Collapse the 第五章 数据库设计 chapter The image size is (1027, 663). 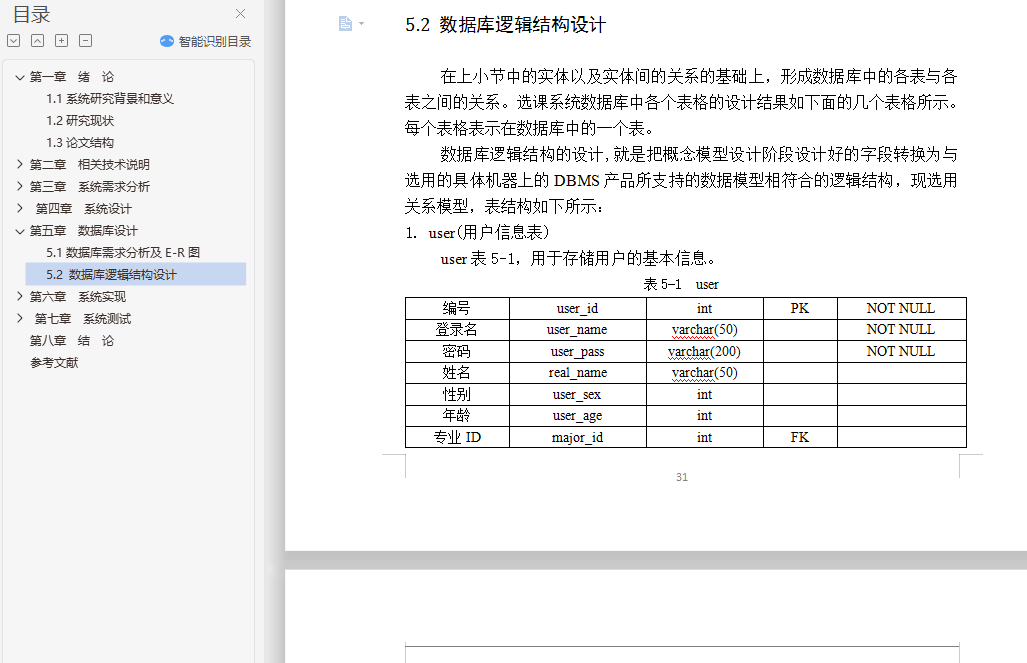coord(20,231)
